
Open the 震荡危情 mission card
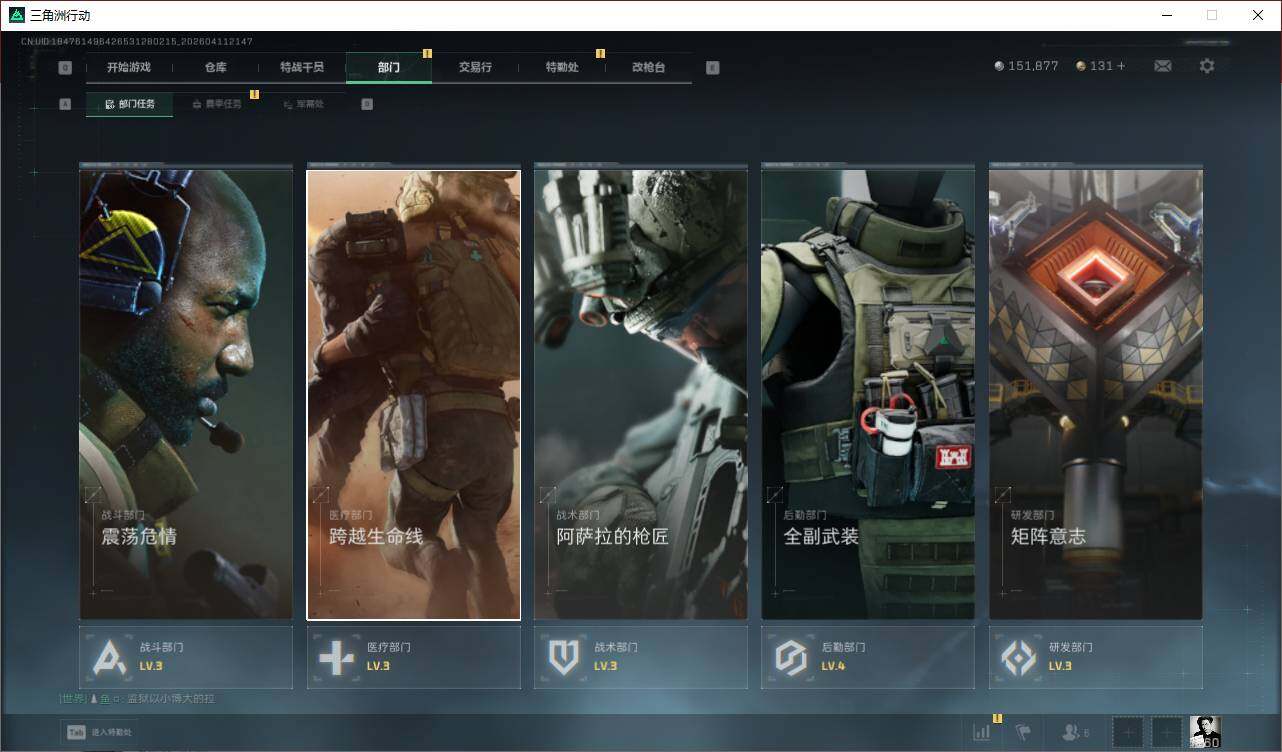click(186, 394)
